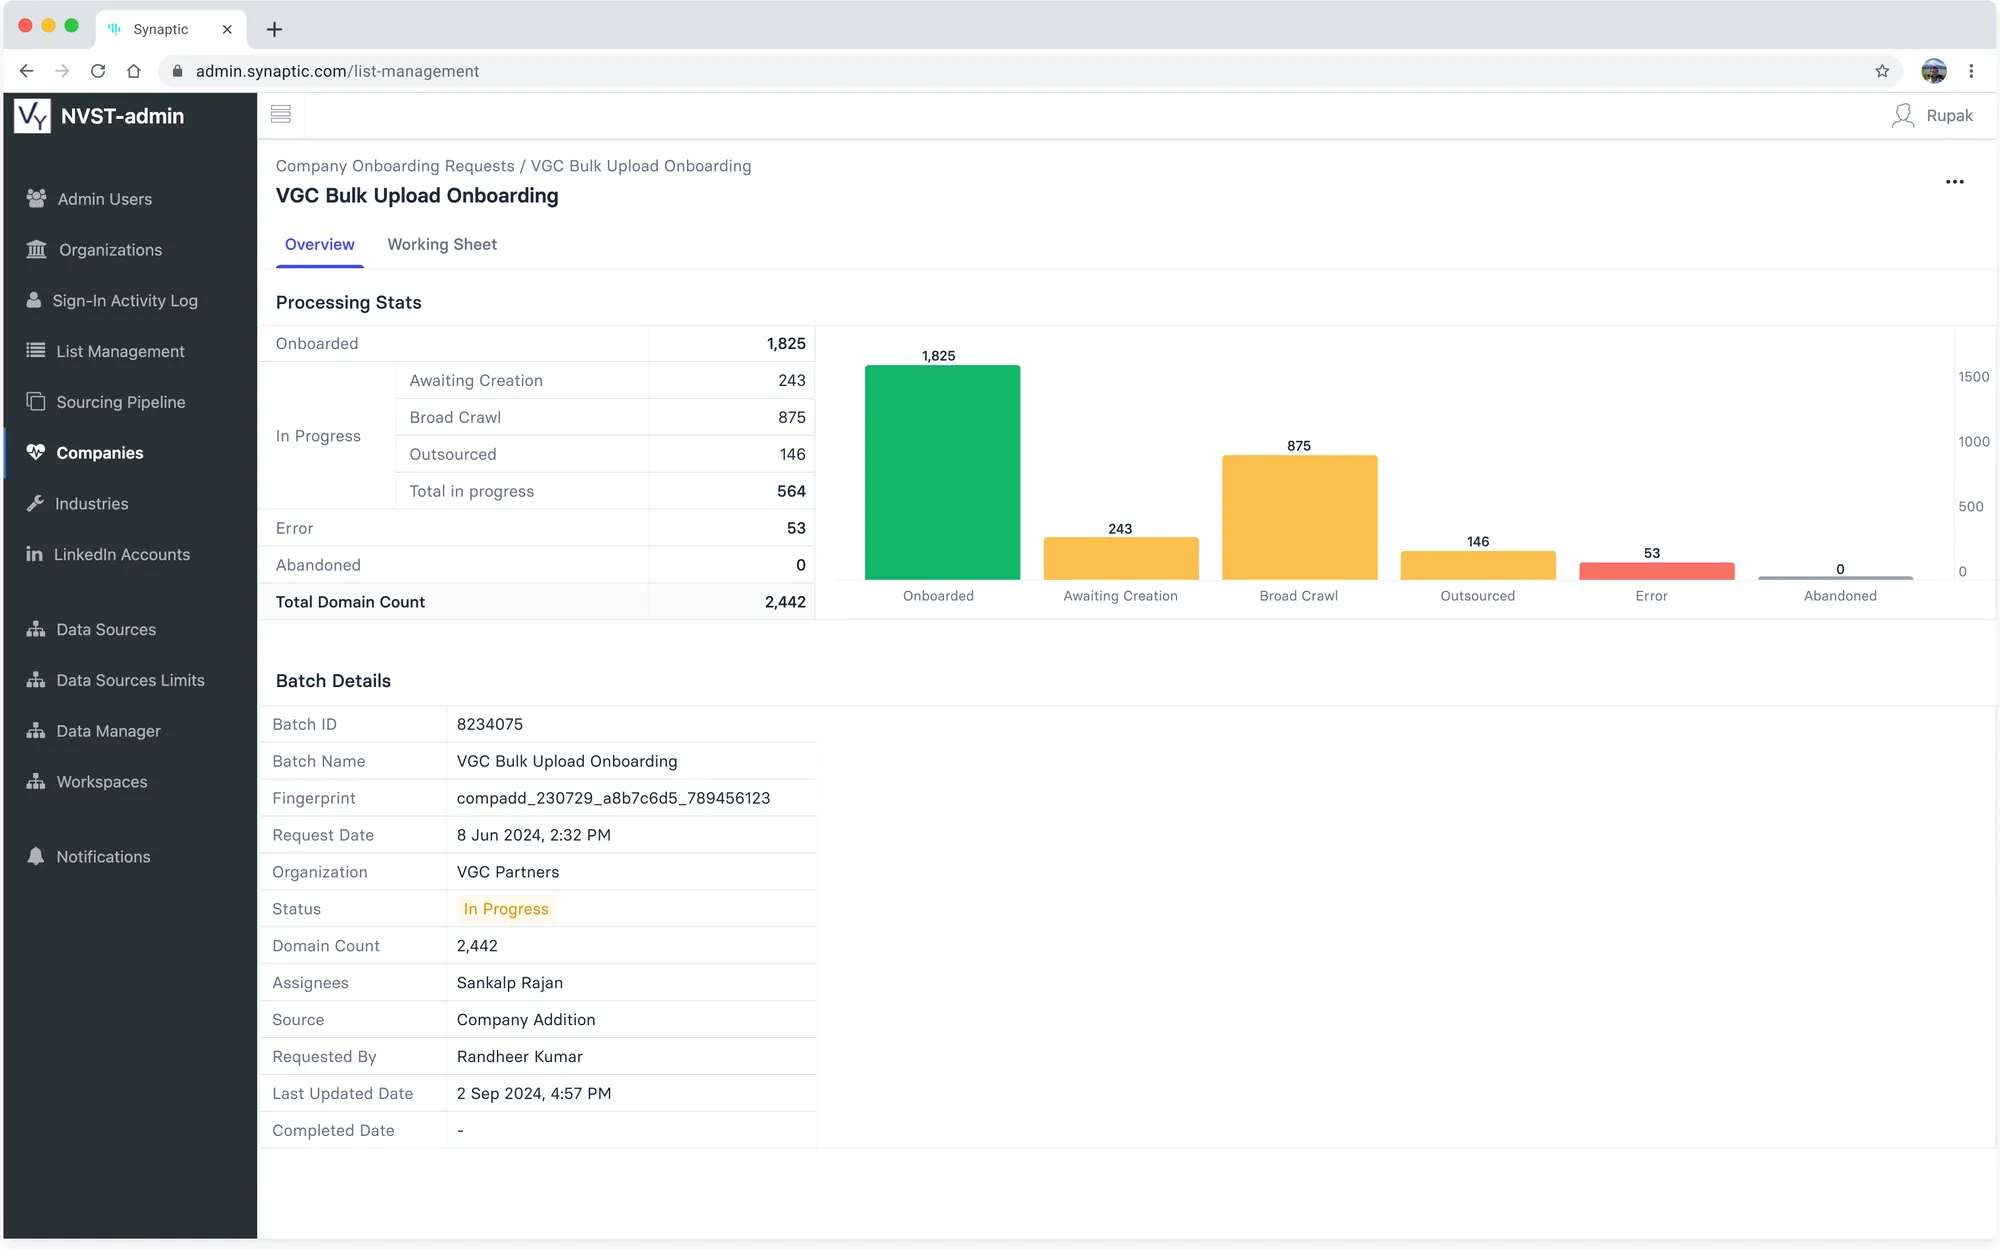Click the Awaiting Creation bar in chart

point(1121,558)
